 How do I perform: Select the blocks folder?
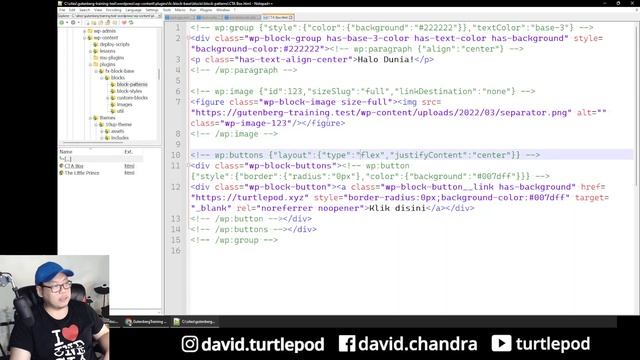(118, 78)
